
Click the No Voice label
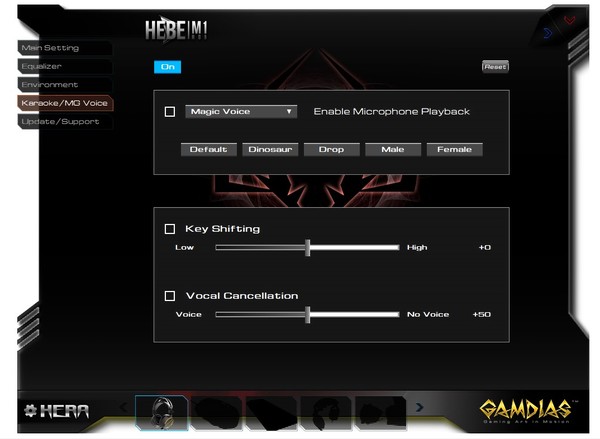point(428,315)
